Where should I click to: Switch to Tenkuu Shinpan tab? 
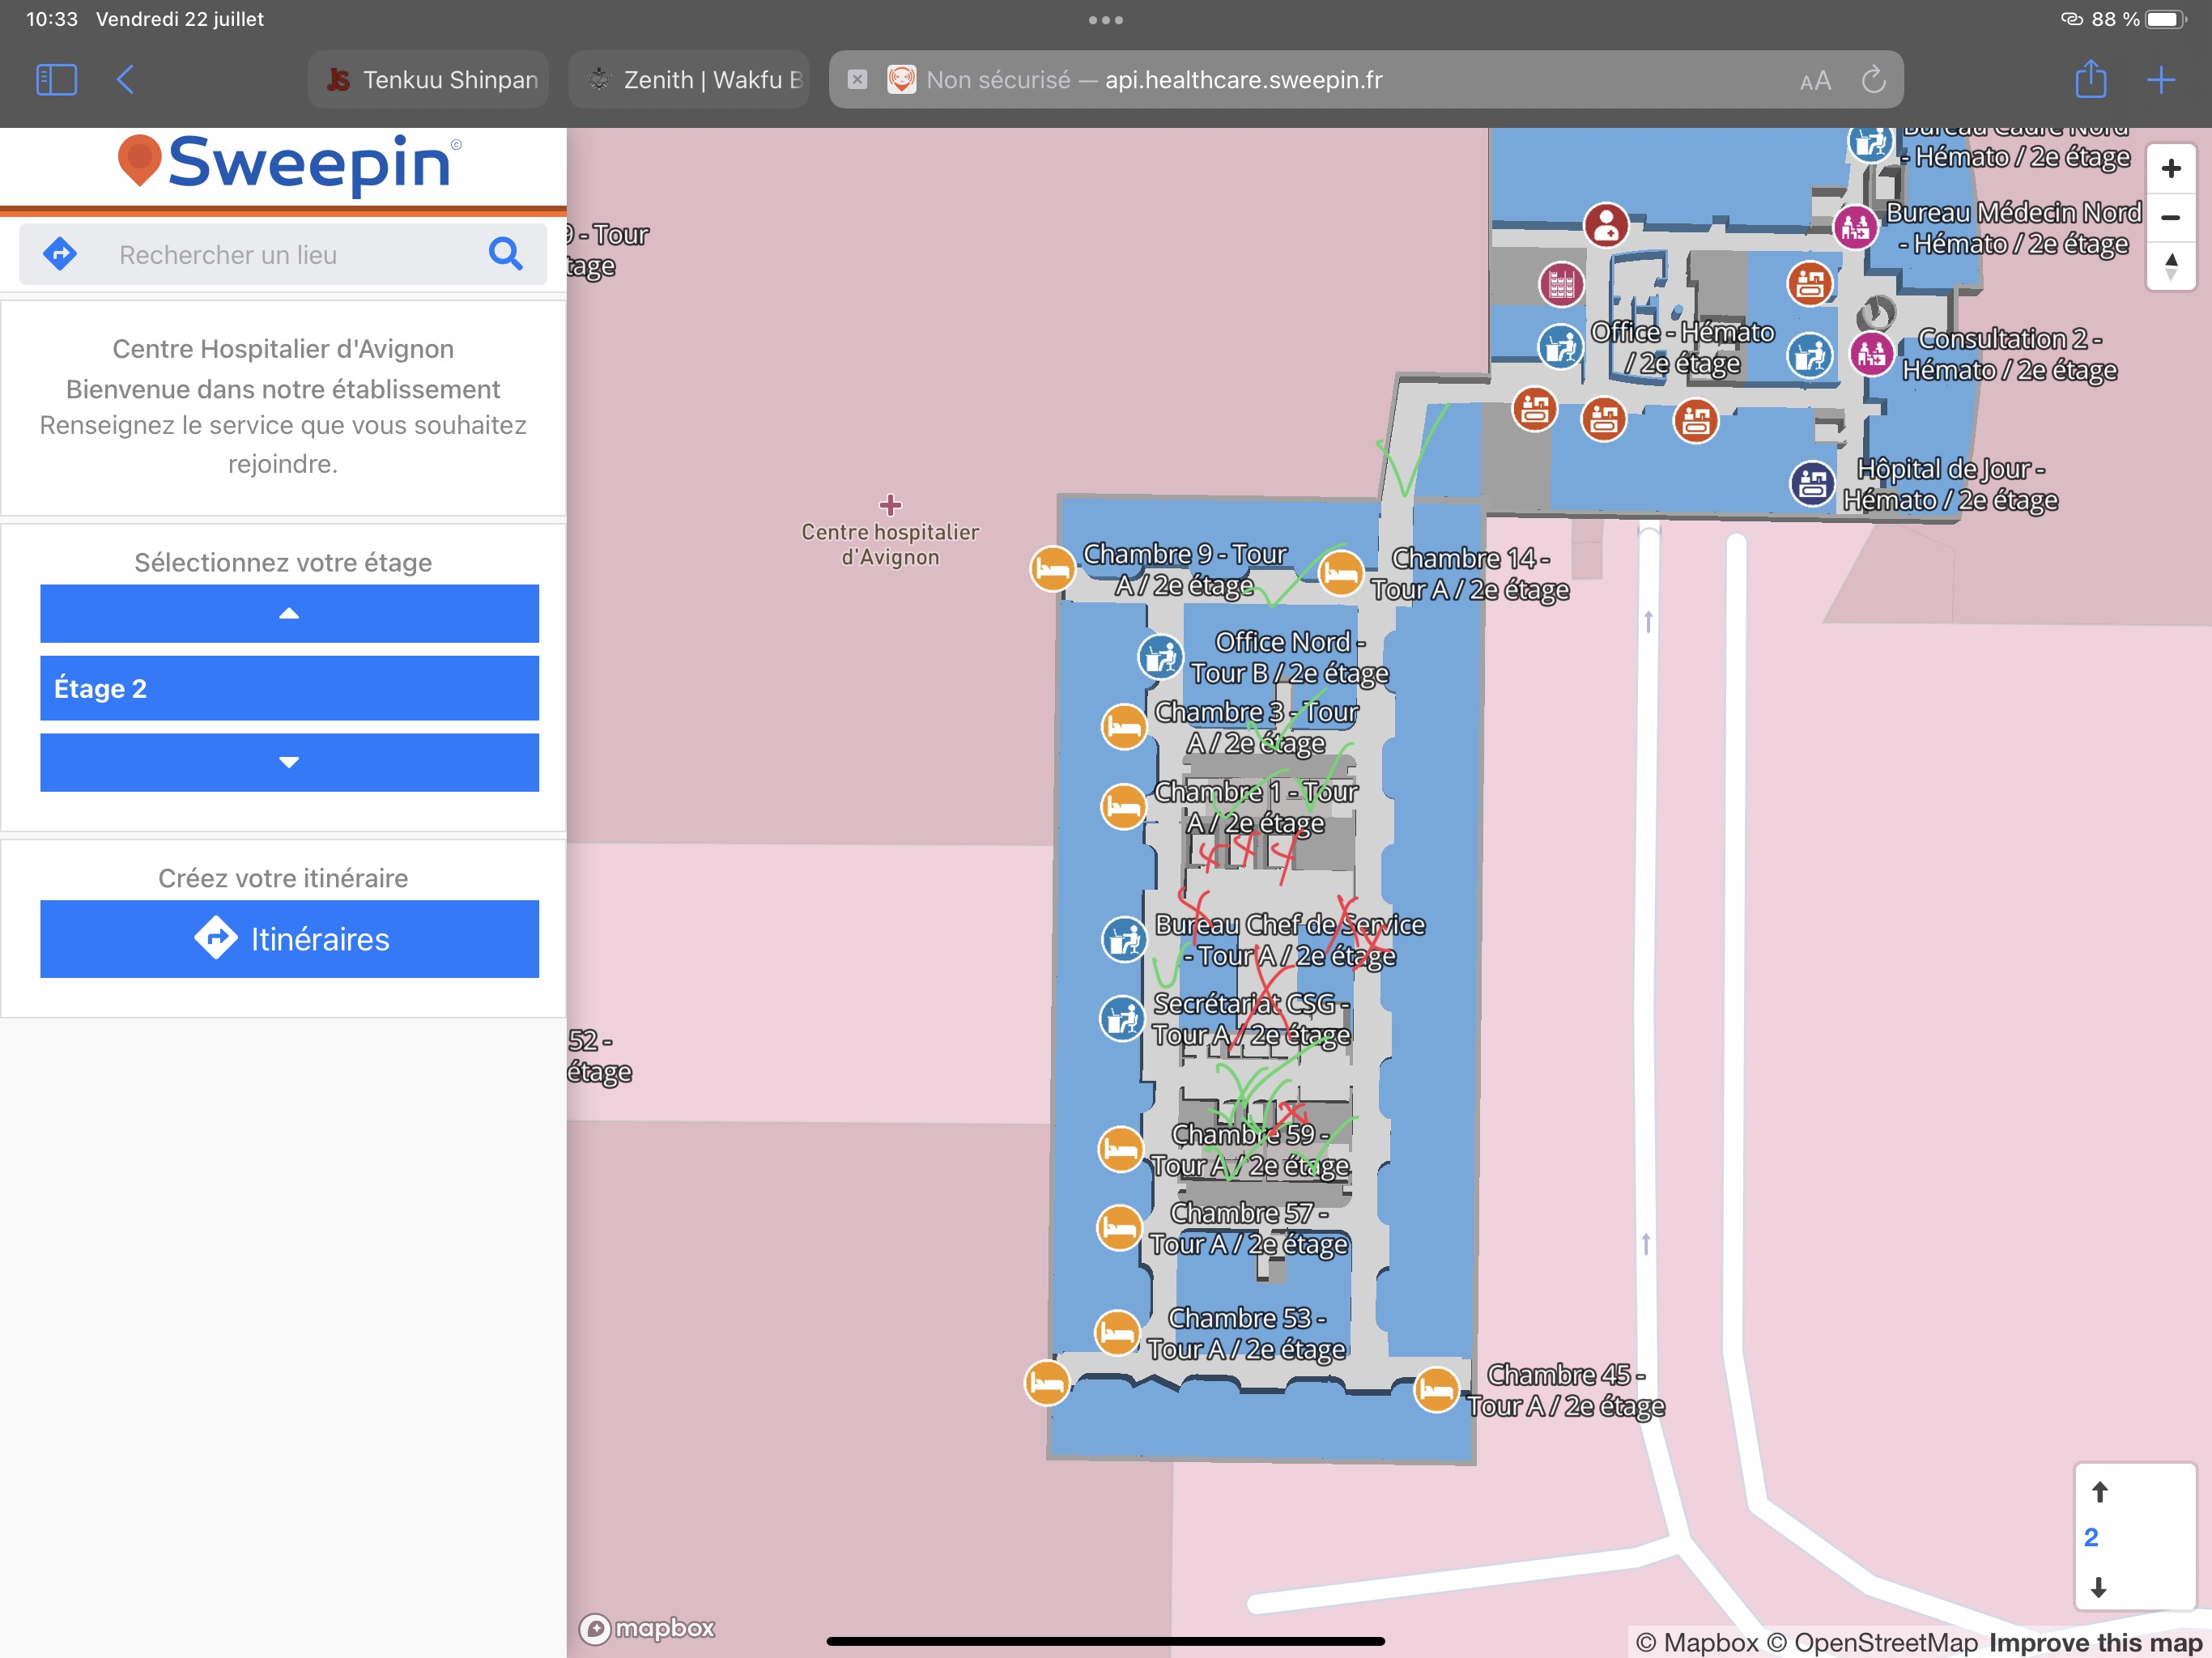pyautogui.click(x=430, y=79)
